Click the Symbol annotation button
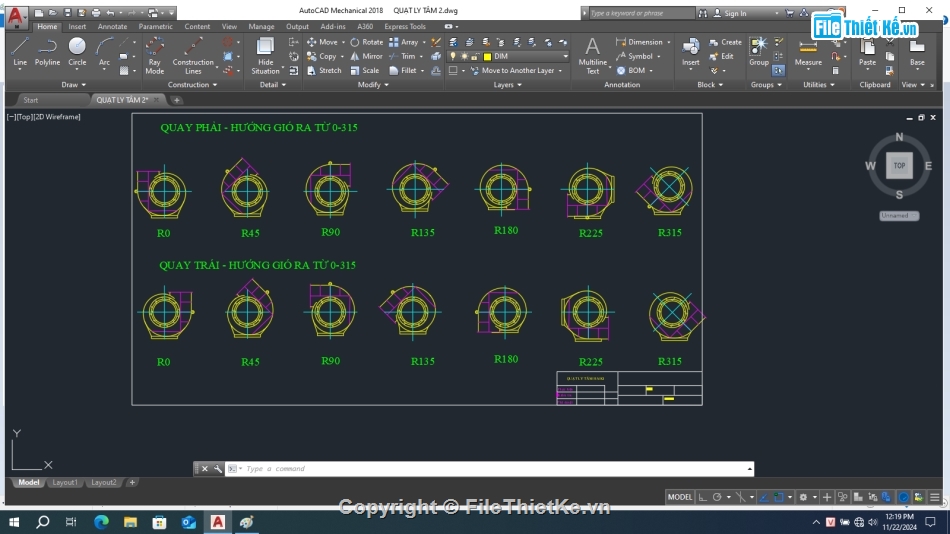Viewport: 950px width, 534px height. [634, 56]
